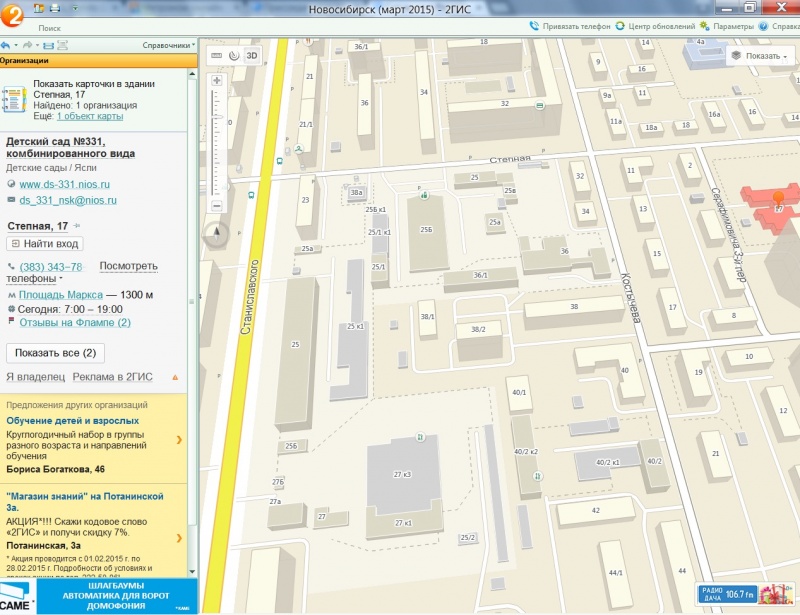Open the Показать layers dropdown on the map
Viewport: 800px width, 615px height.
pos(759,56)
